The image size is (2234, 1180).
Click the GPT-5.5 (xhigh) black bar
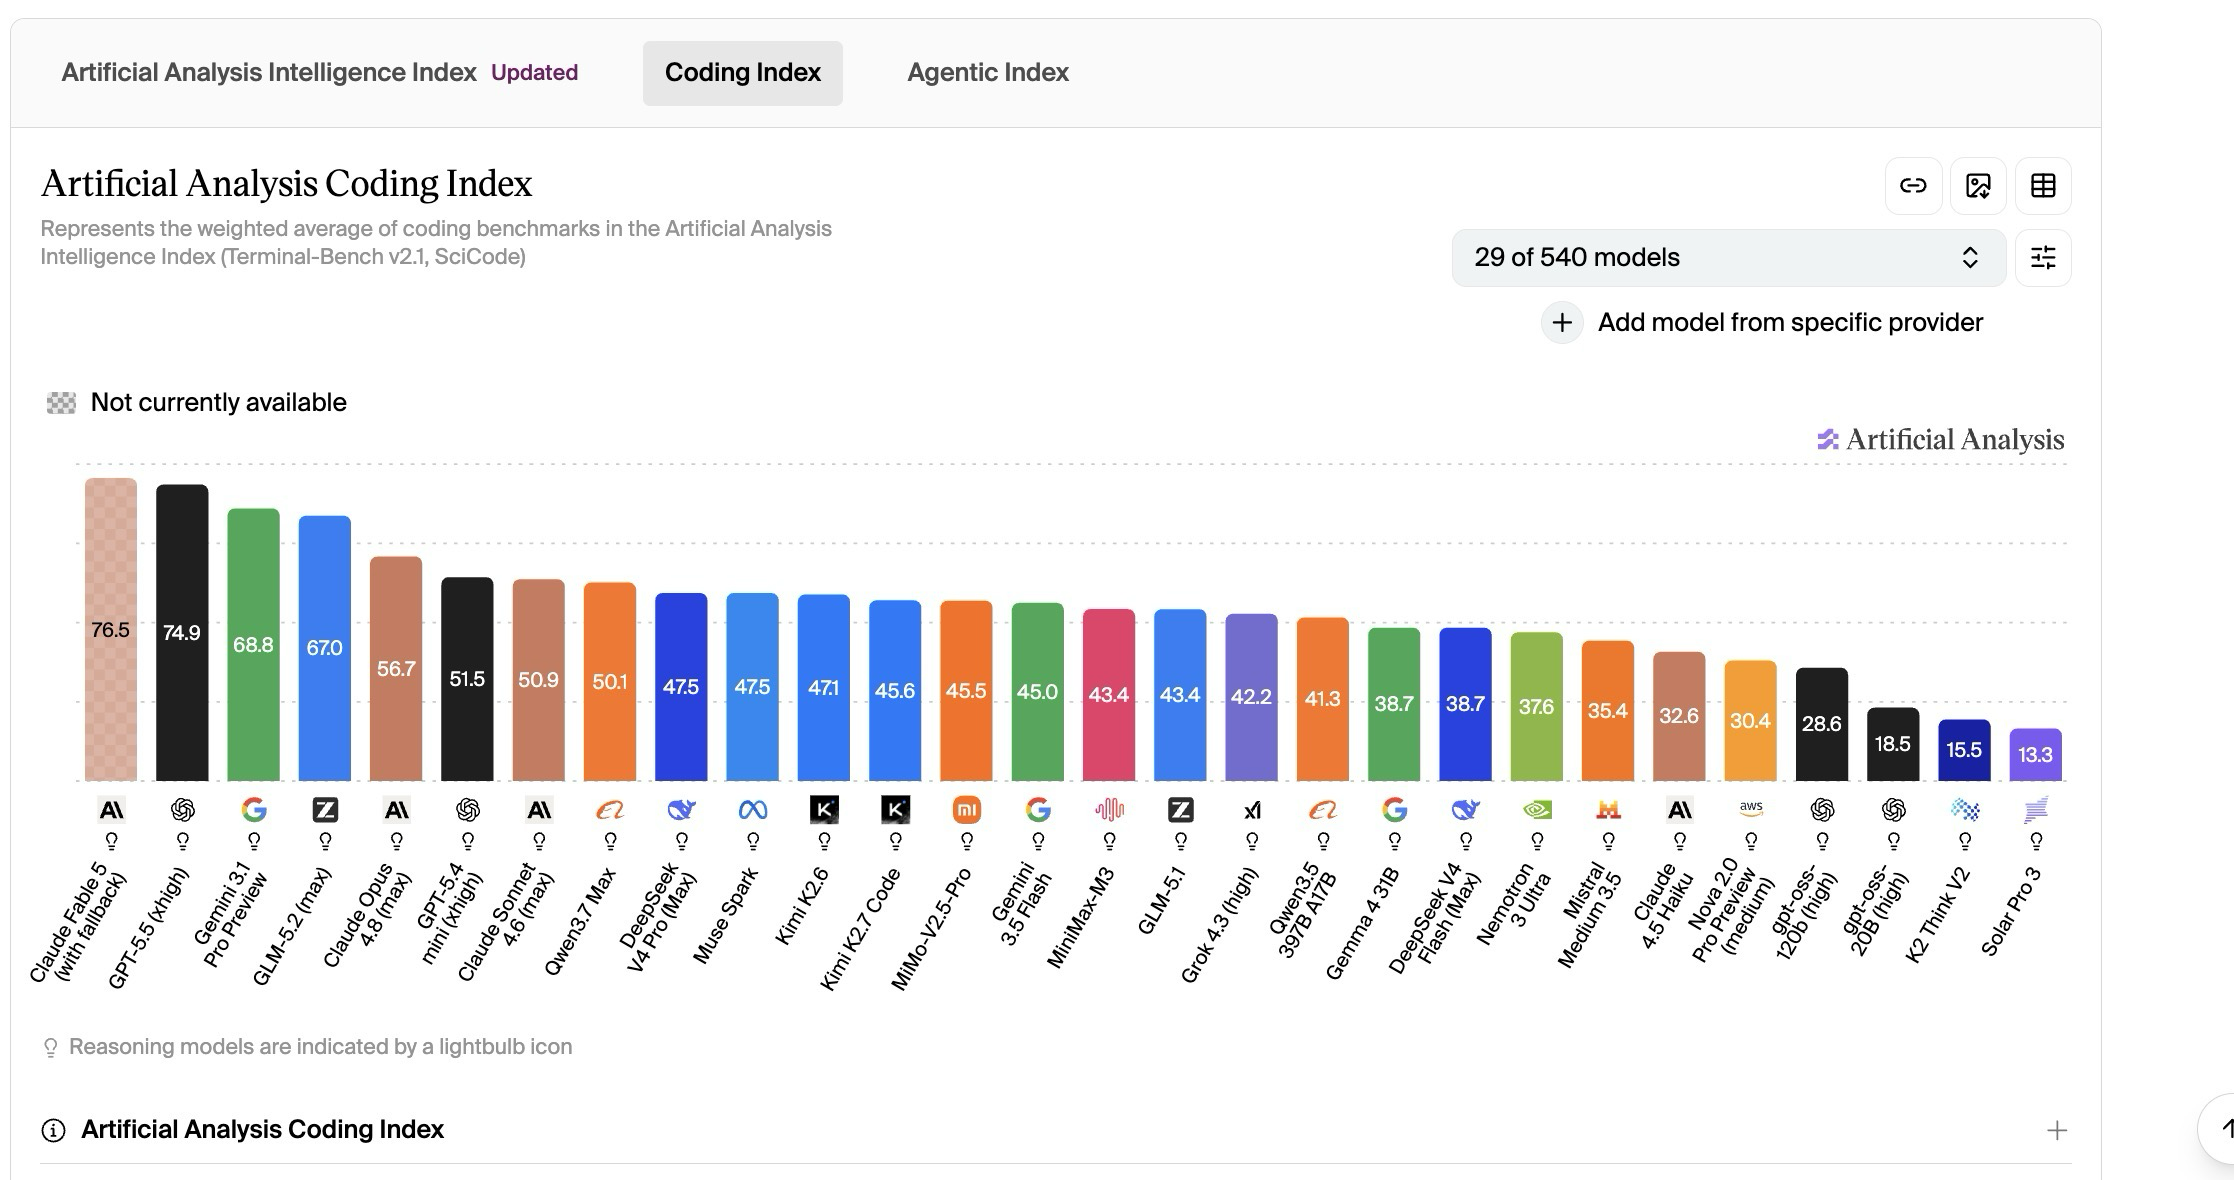coord(182,632)
